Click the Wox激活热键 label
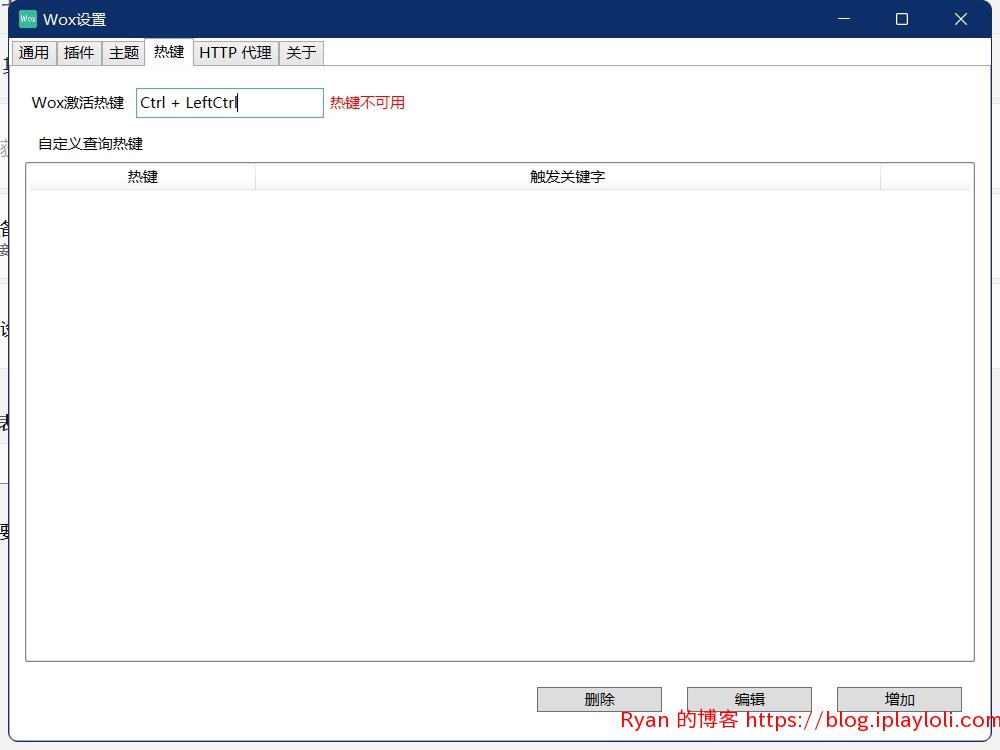 (x=78, y=103)
